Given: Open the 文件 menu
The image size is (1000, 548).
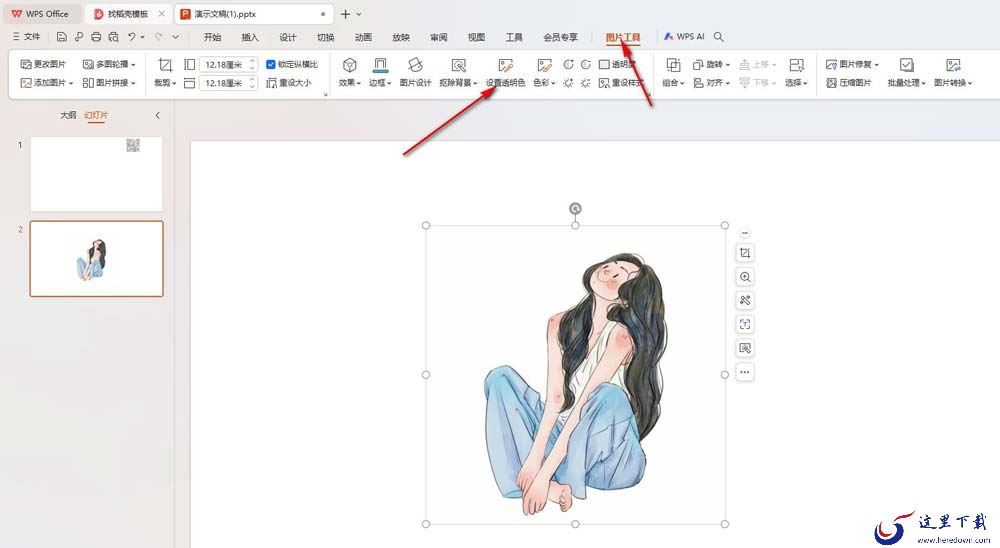Looking at the screenshot, I should coord(27,37).
